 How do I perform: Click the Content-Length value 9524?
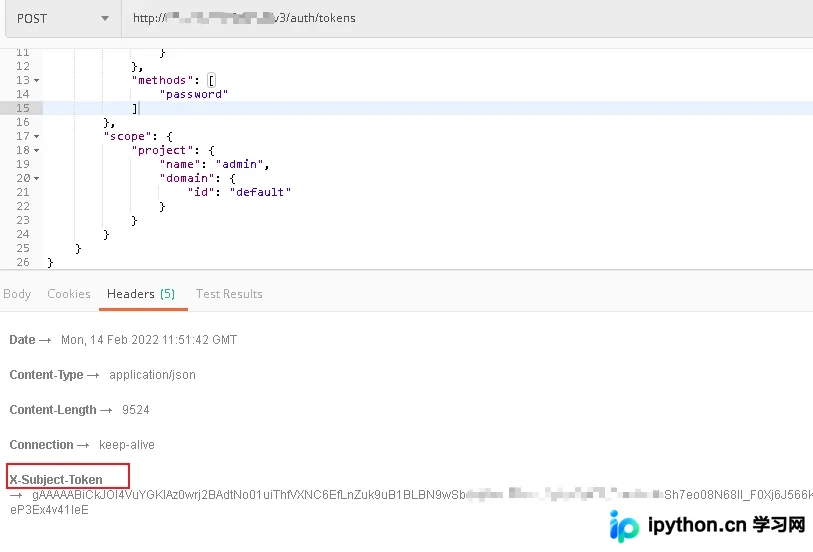tap(136, 410)
